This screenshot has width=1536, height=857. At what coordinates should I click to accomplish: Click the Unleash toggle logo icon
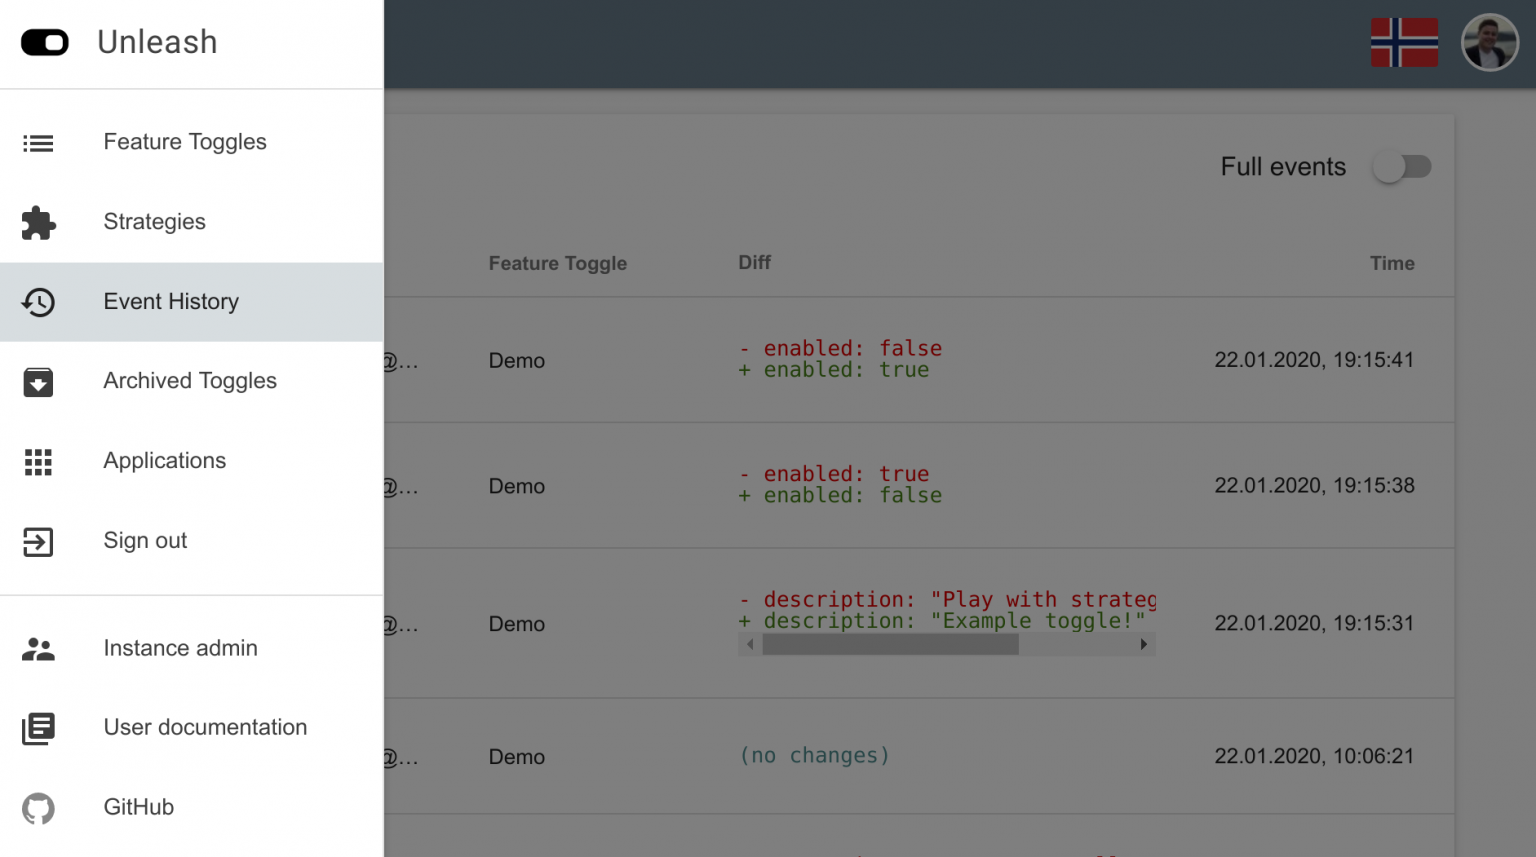click(x=44, y=42)
